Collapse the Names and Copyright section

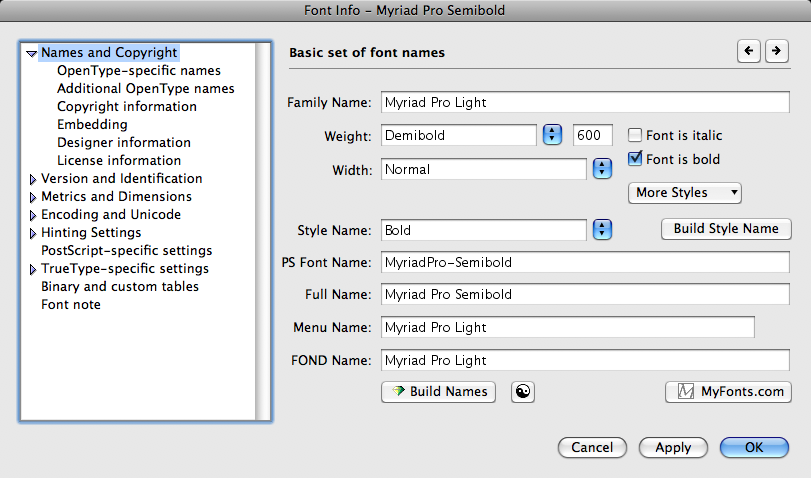(32, 53)
